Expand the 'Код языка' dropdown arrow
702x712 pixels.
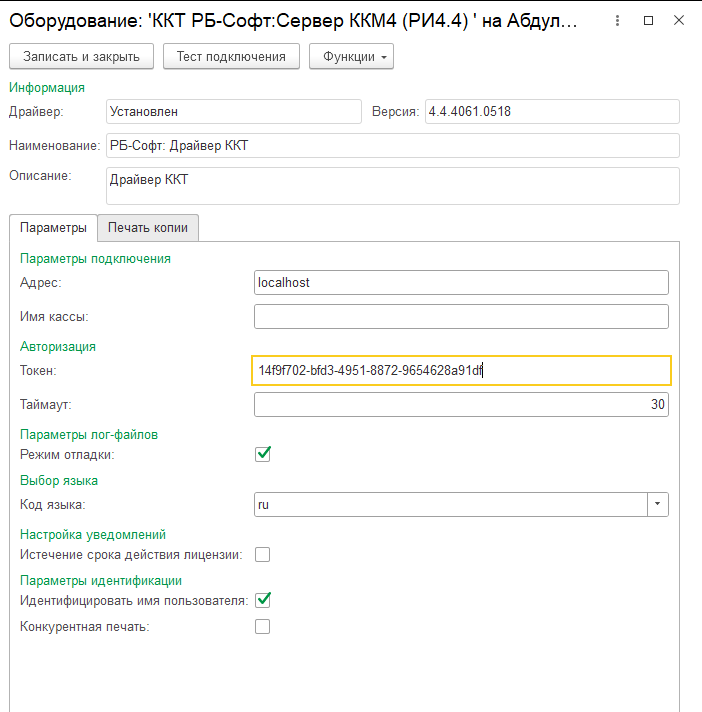point(658,504)
